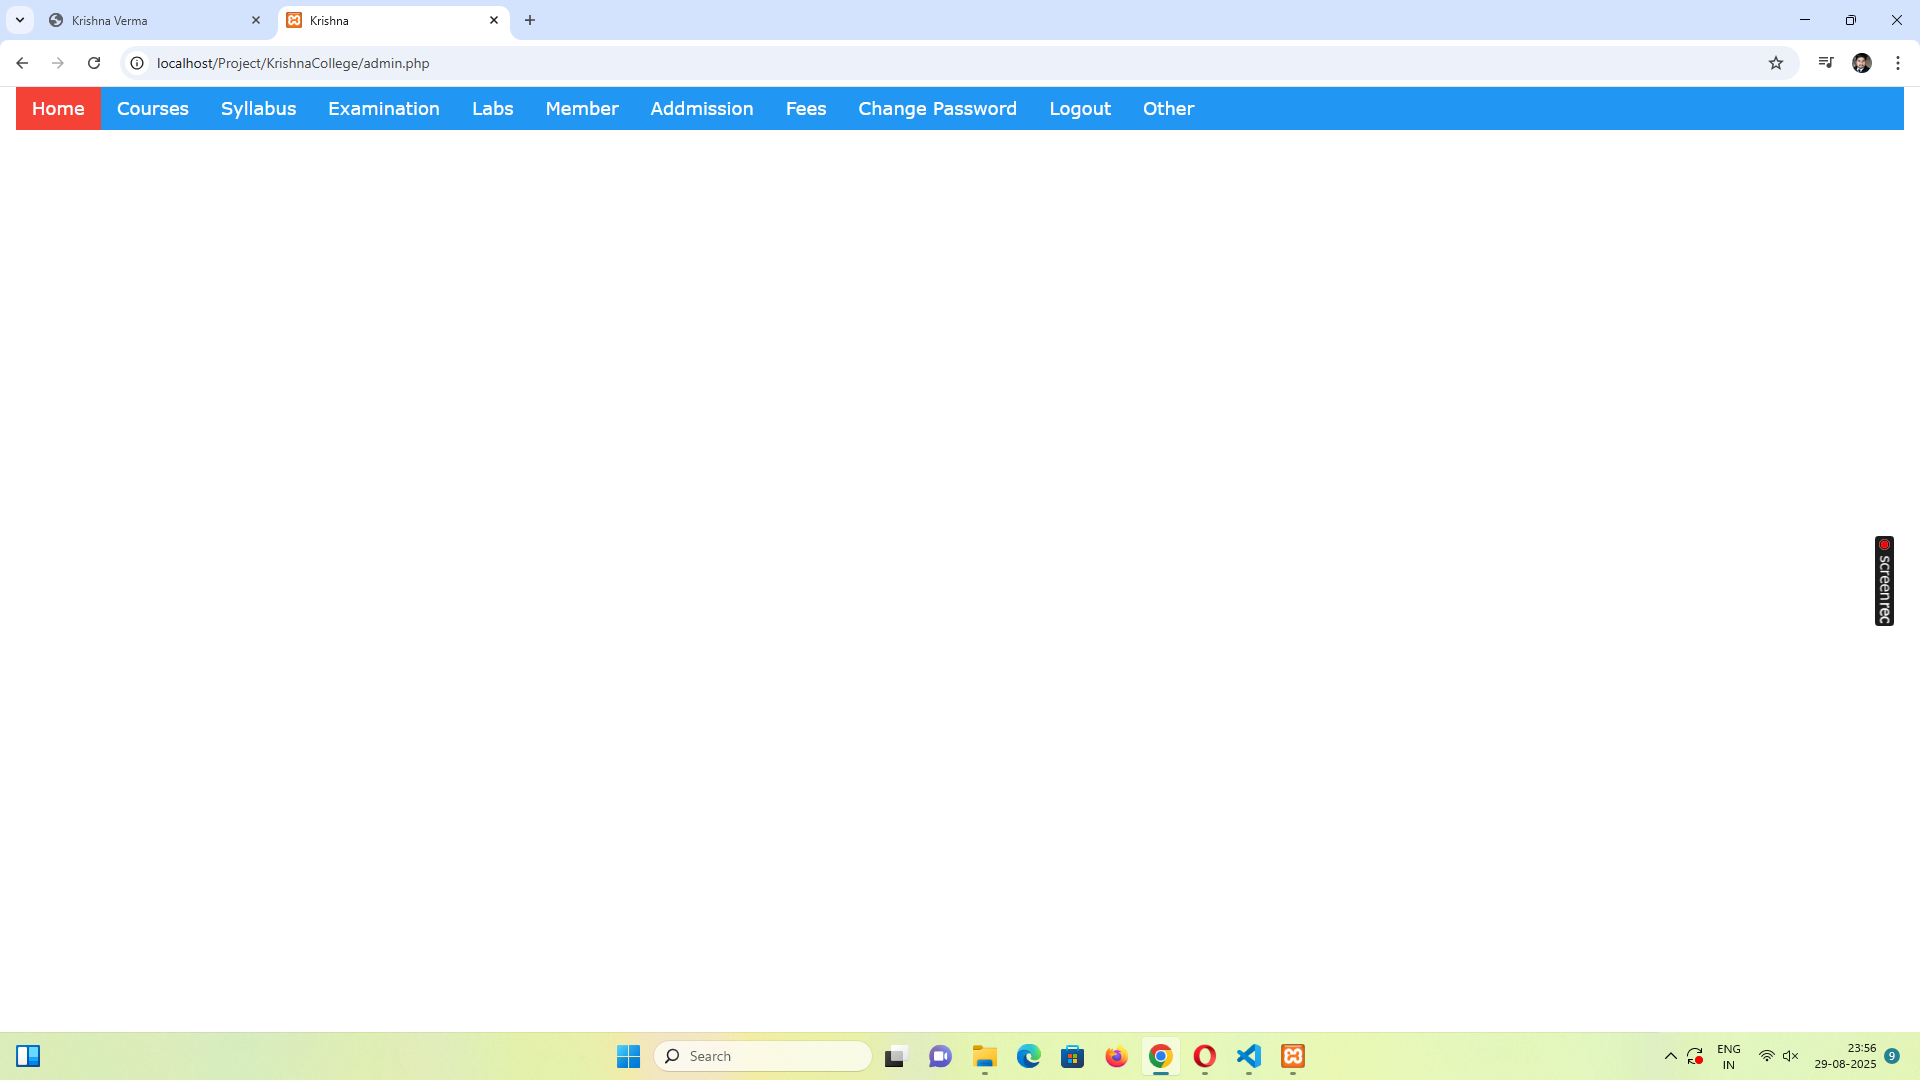The image size is (1920, 1080).
Task: Reload the admin.php page
Action: [x=94, y=63]
